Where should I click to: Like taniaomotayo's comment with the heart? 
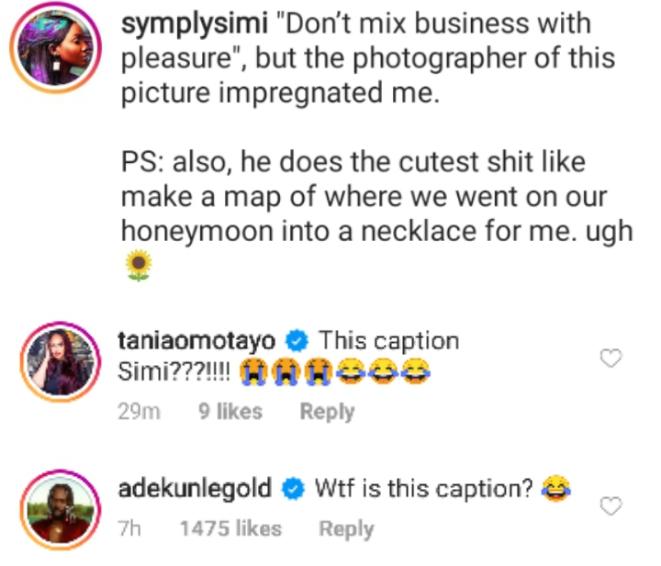609,359
